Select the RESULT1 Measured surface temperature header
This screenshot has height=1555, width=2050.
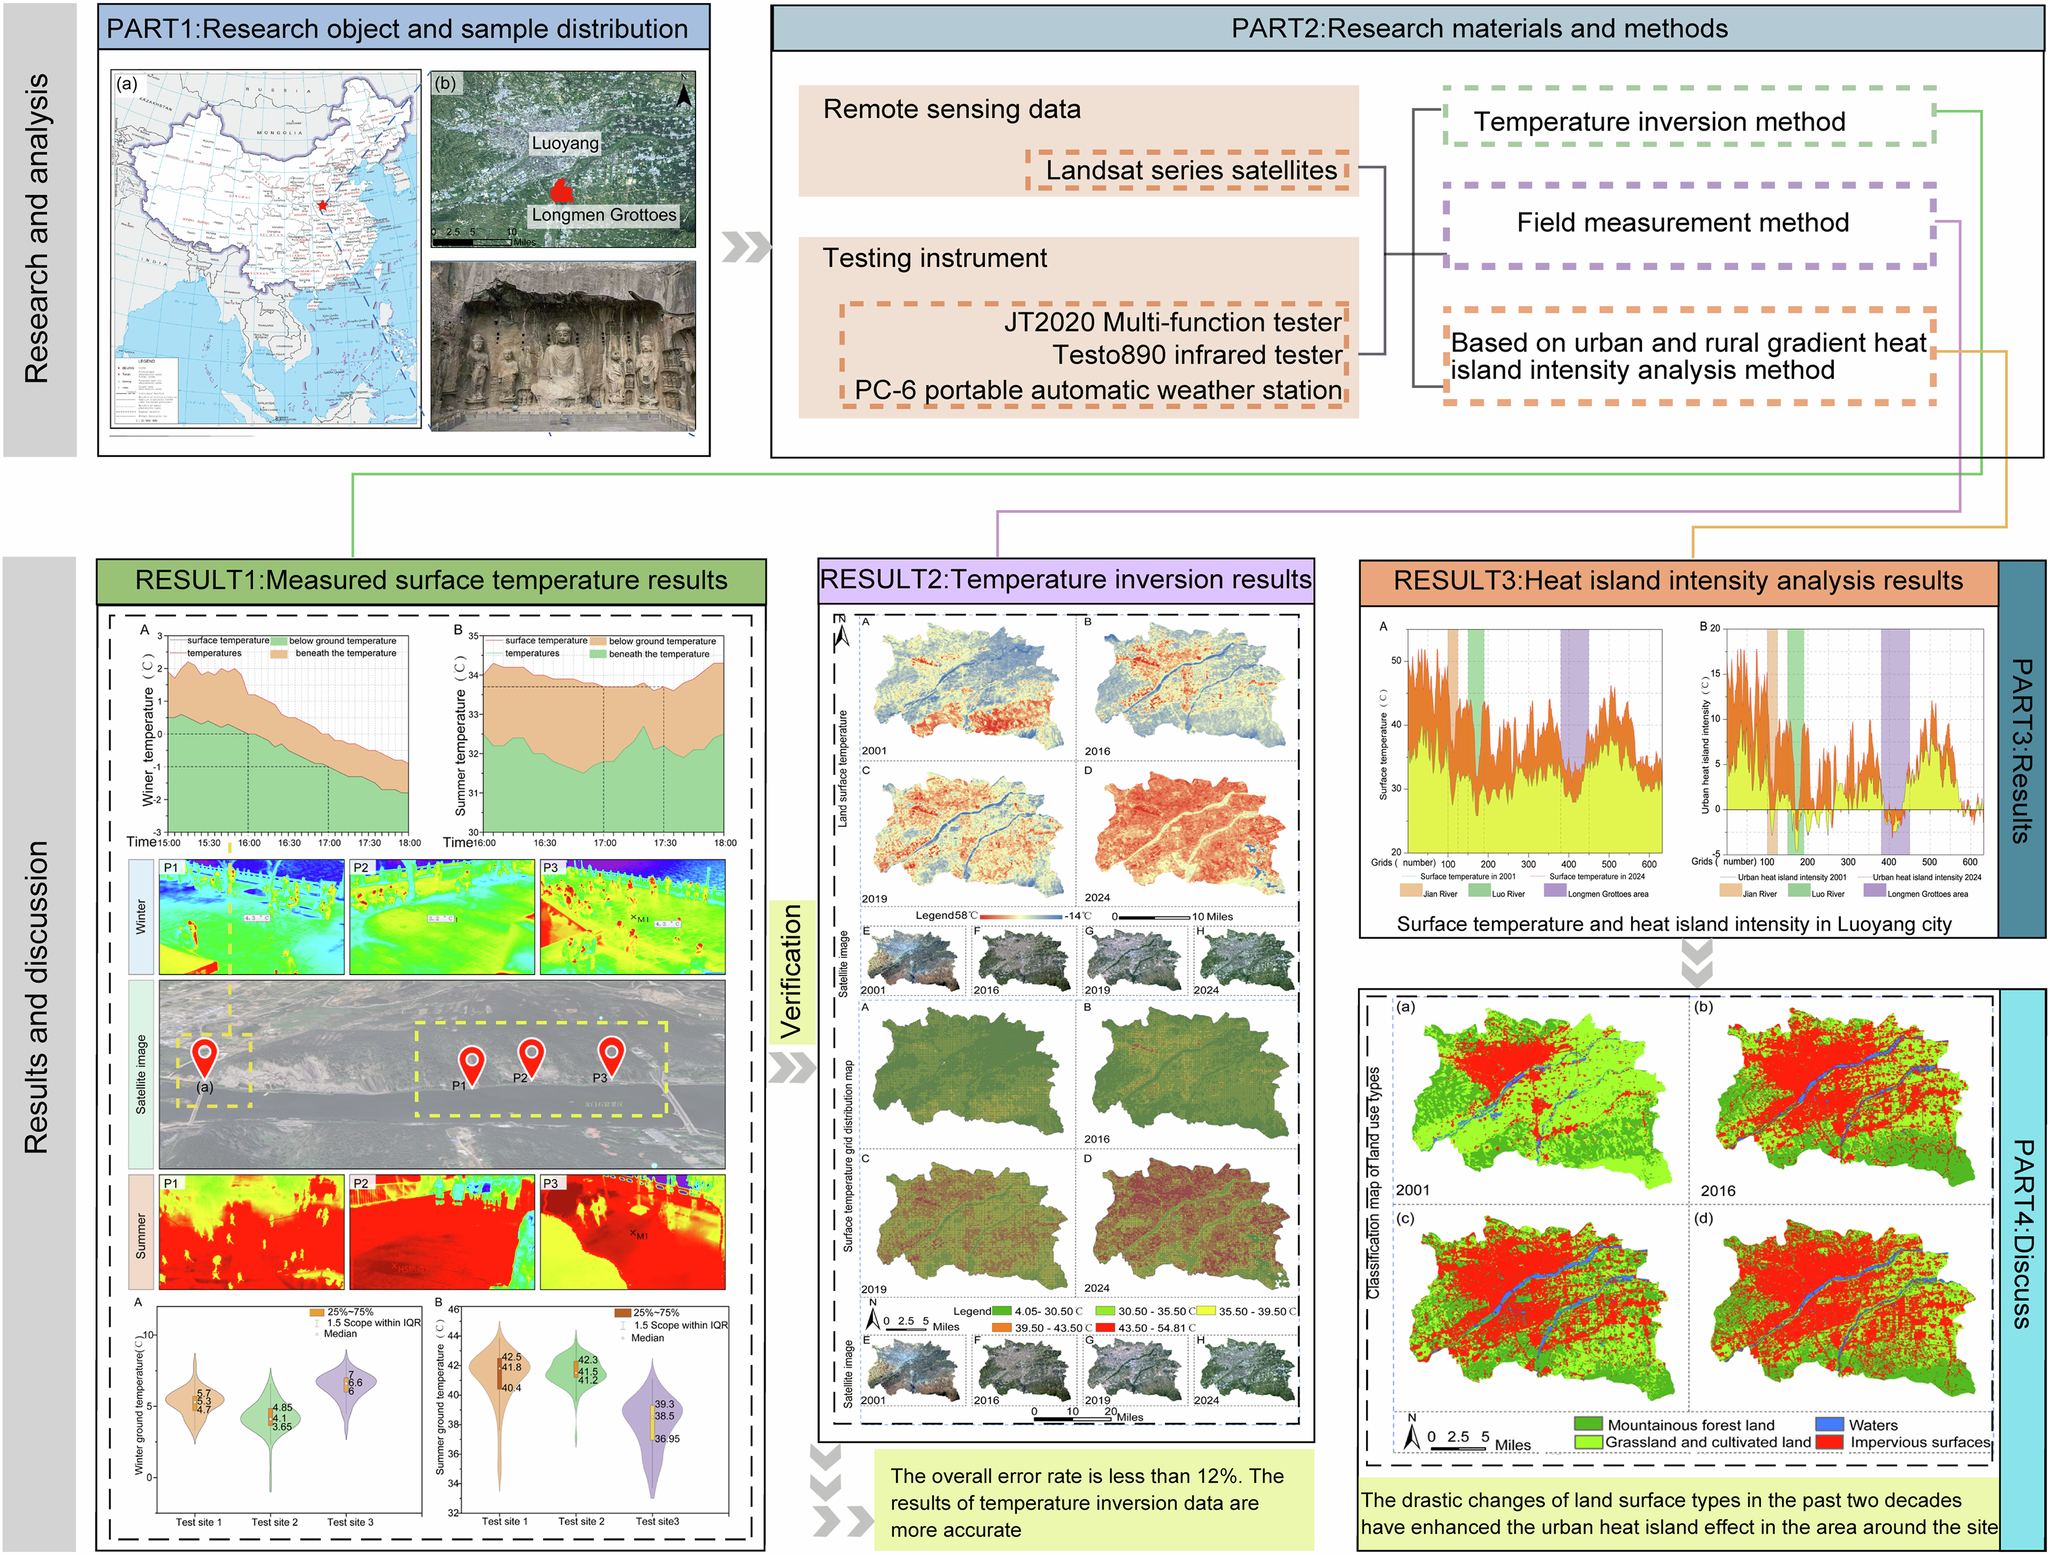(431, 581)
